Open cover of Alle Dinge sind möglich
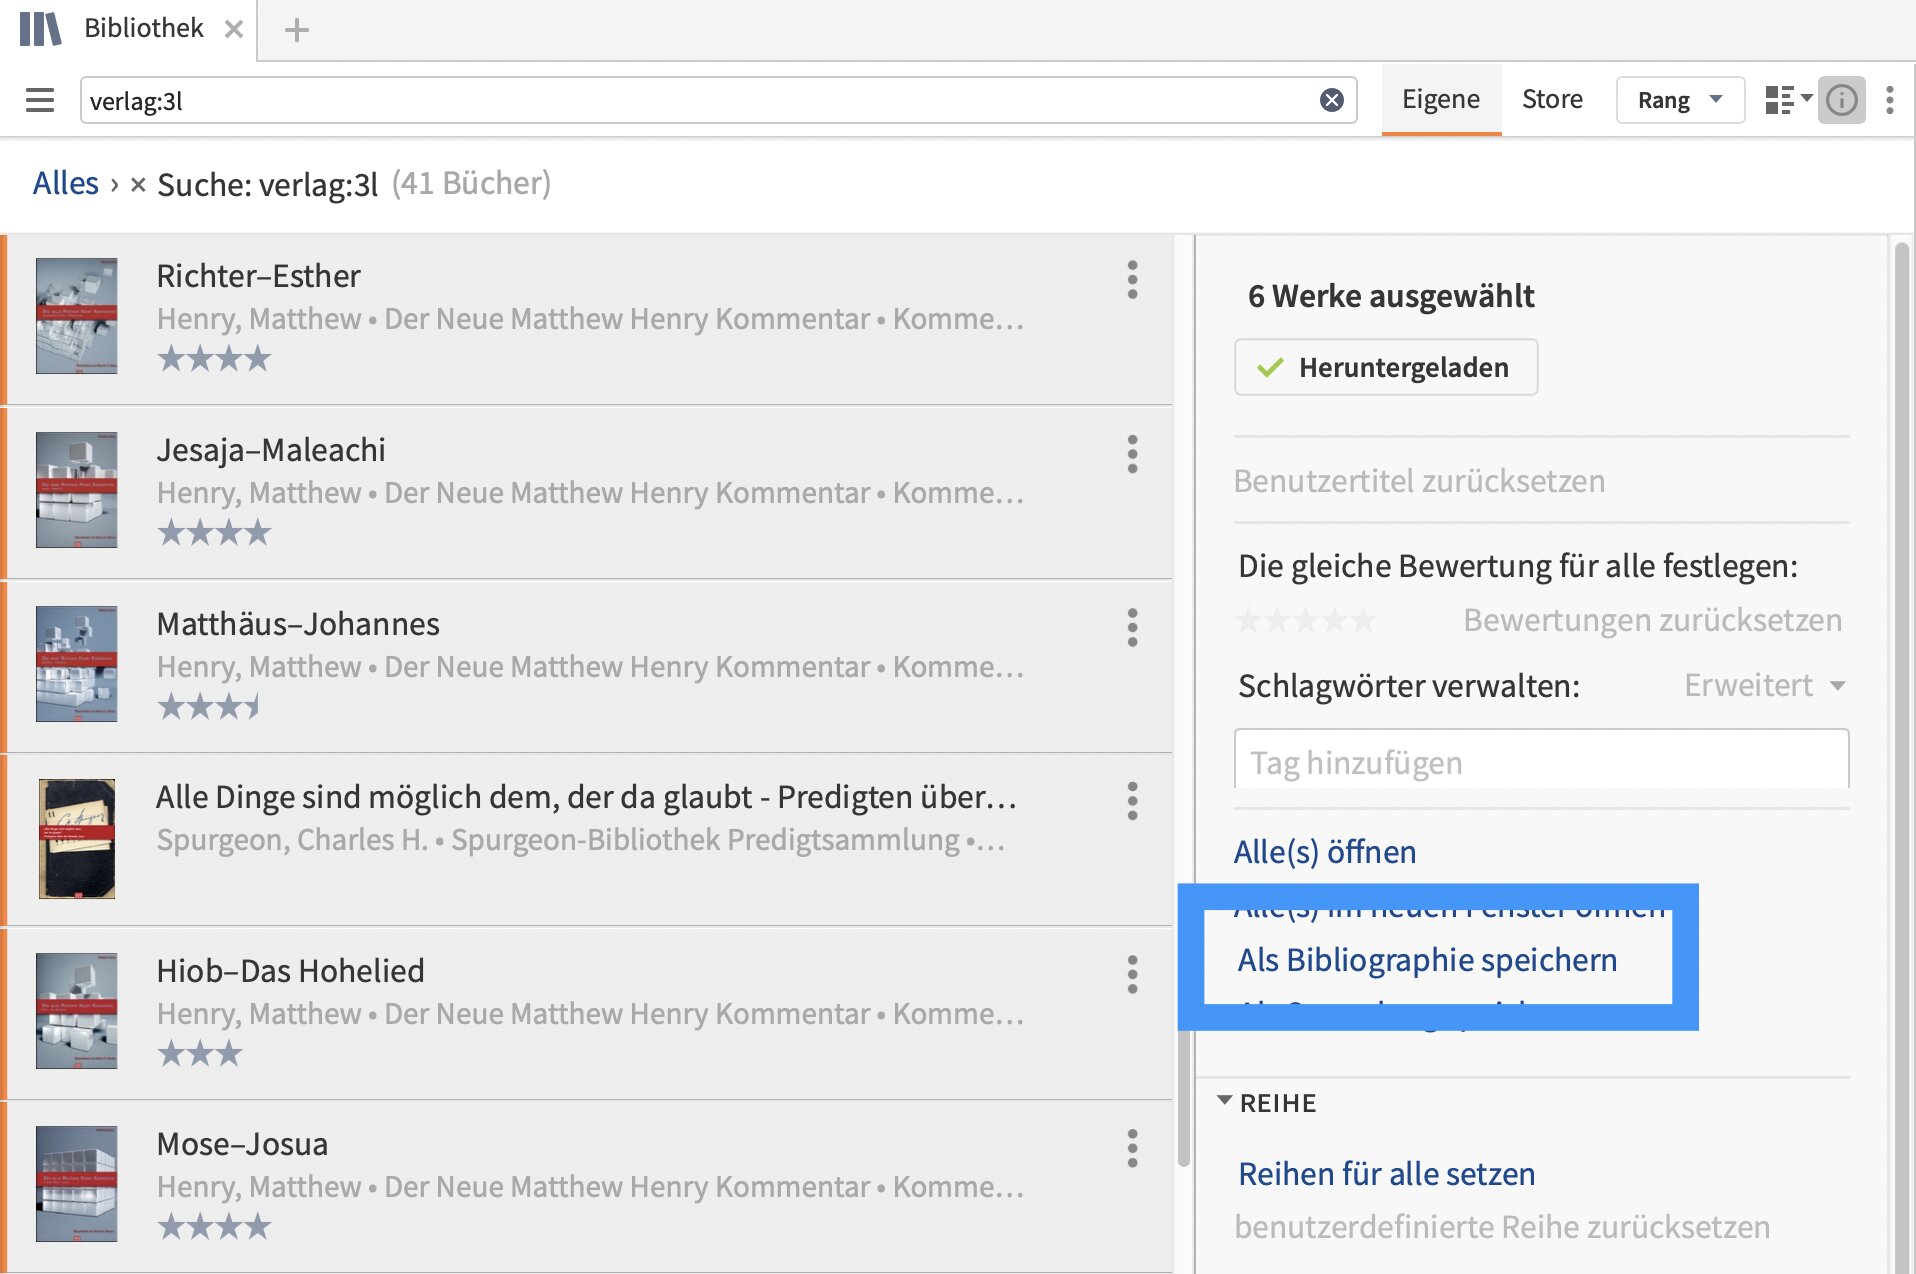 76,838
